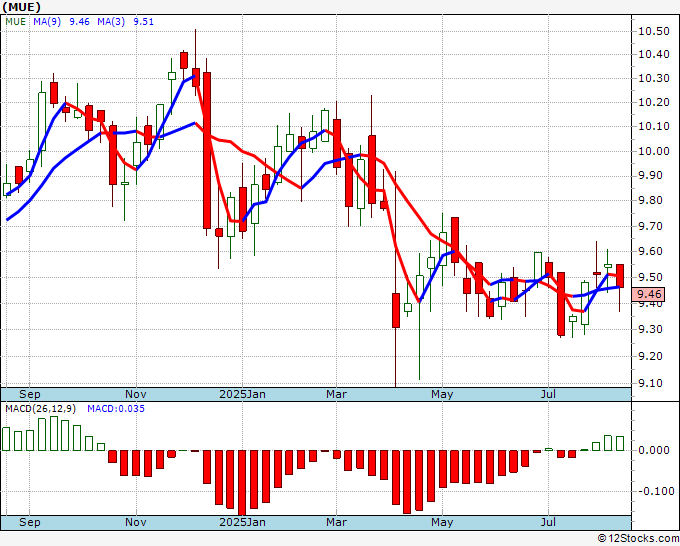680x546 pixels.
Task: Select Jul on the MACD panel time axis
Action: coord(548,522)
